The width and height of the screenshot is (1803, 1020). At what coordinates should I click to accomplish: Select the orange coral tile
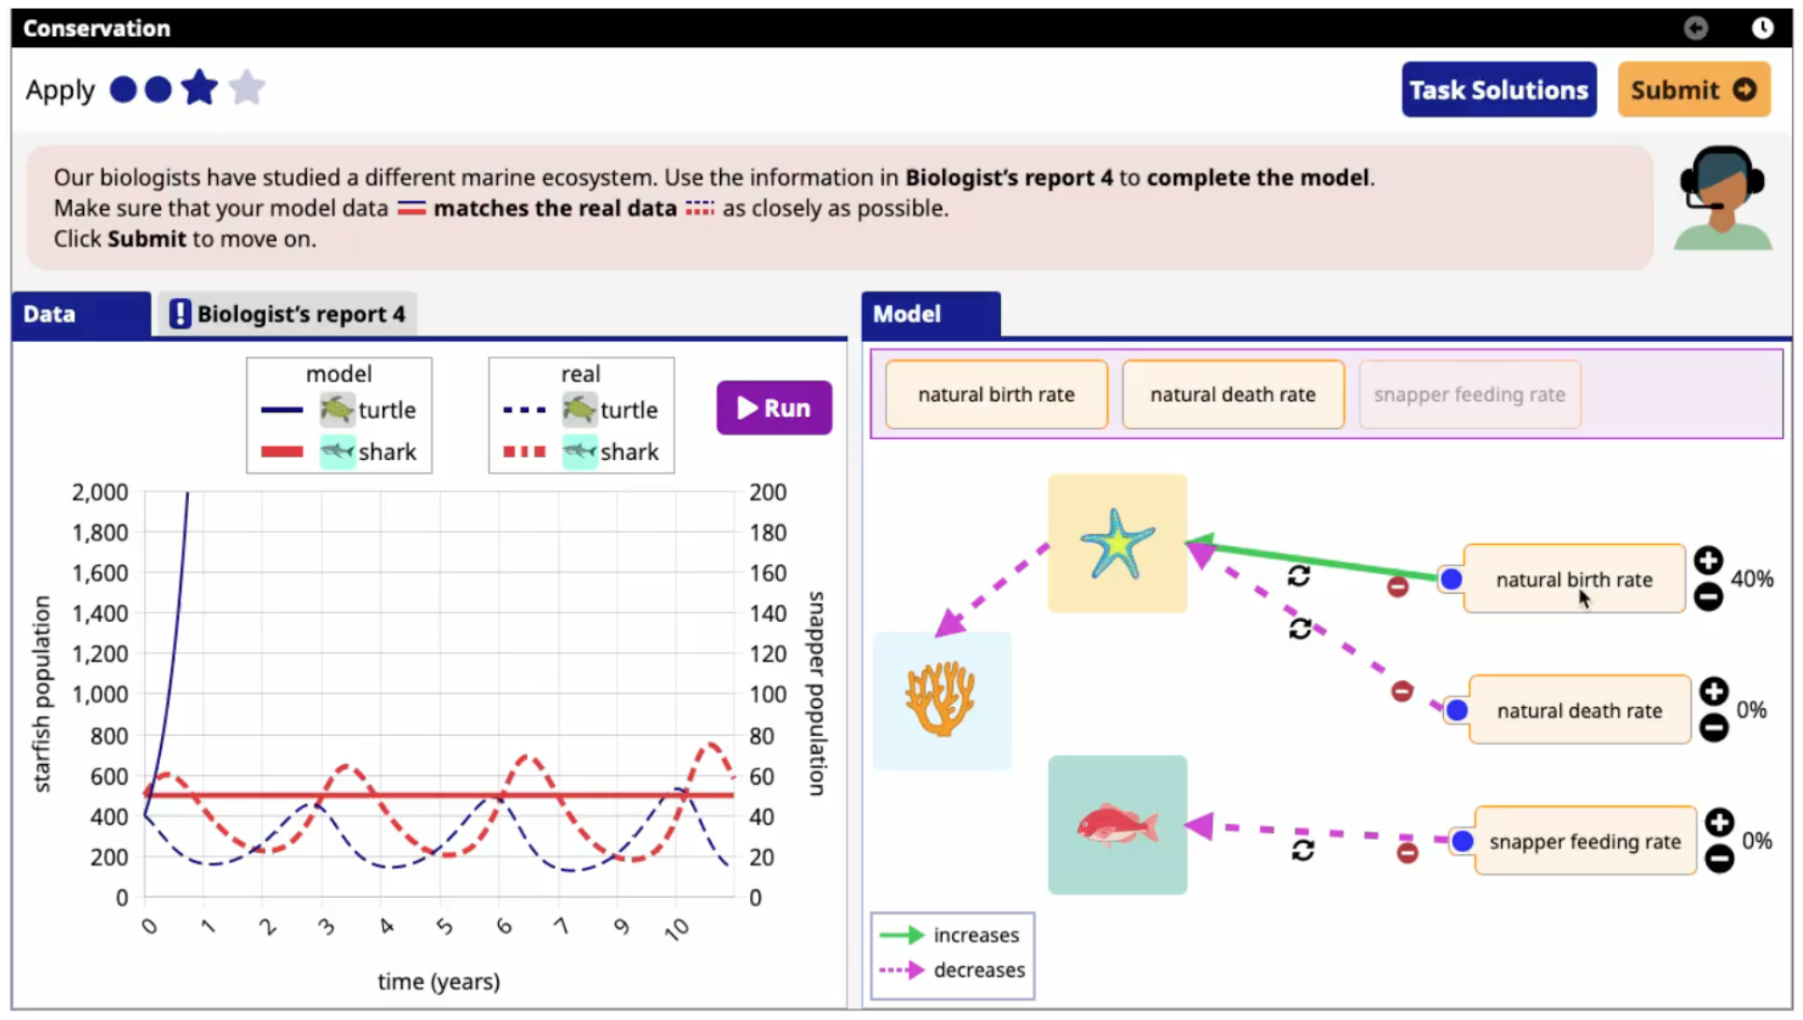pos(941,700)
